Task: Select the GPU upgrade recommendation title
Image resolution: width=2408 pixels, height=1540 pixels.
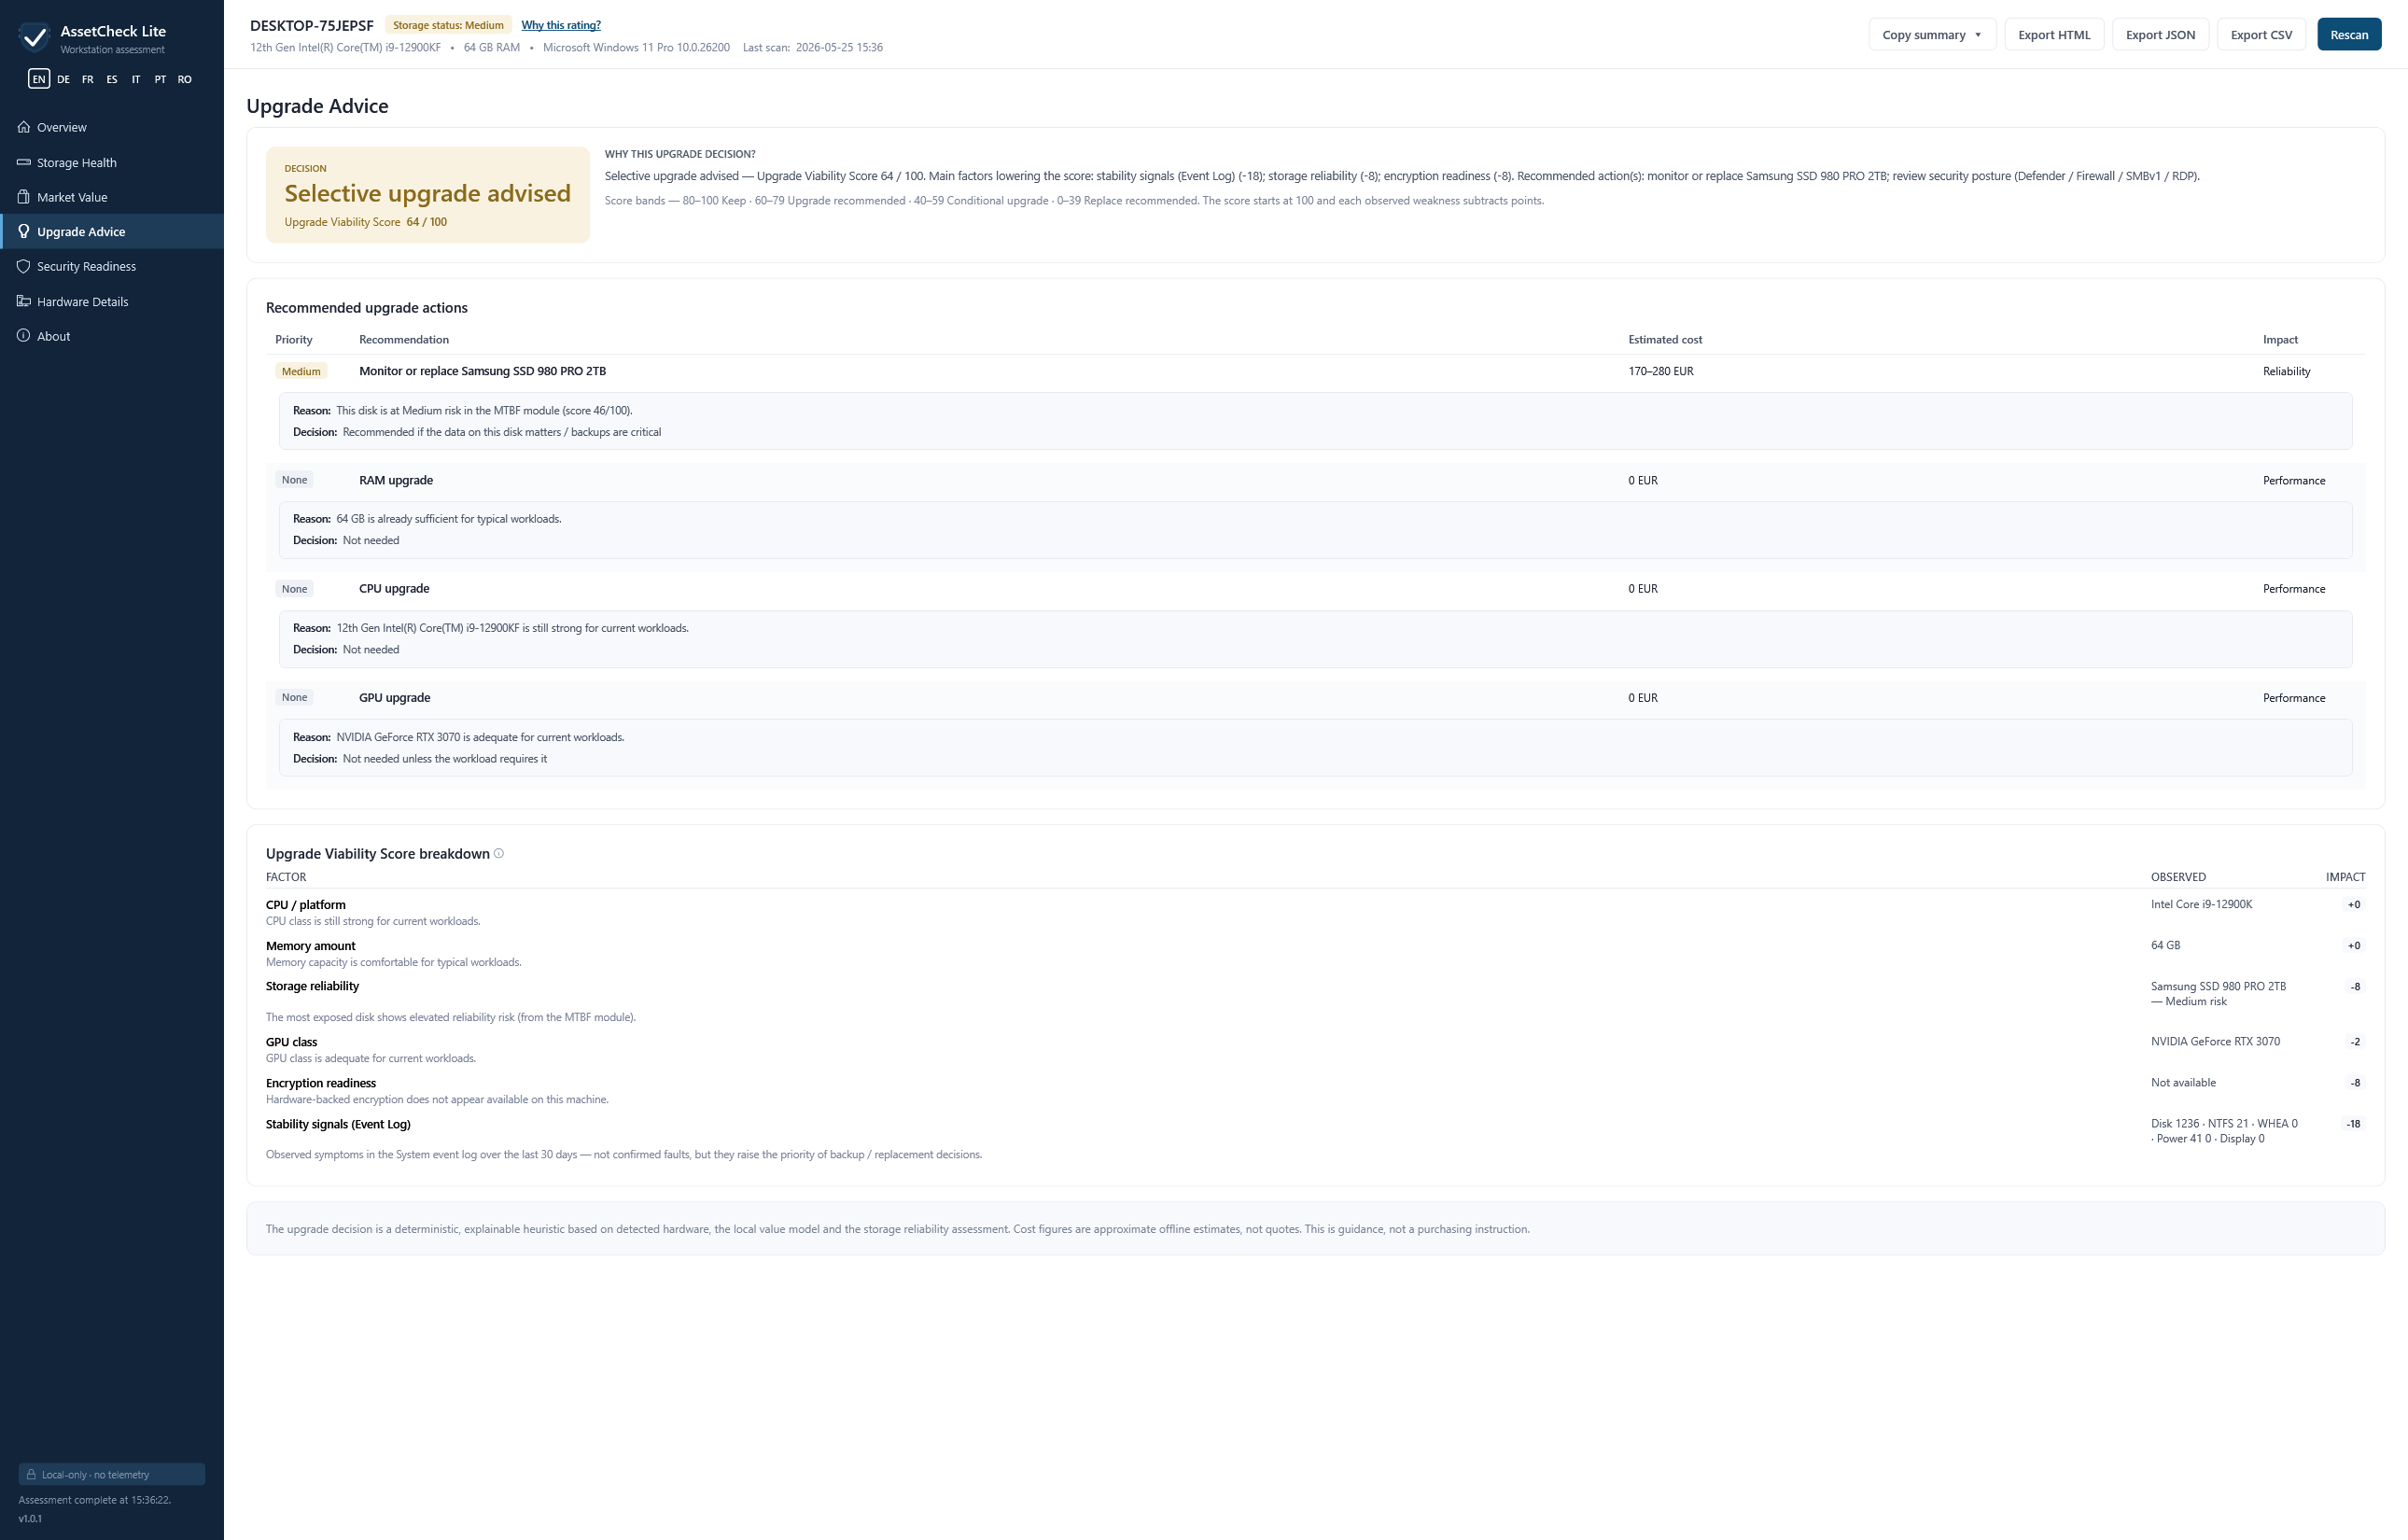Action: pyautogui.click(x=394, y=698)
